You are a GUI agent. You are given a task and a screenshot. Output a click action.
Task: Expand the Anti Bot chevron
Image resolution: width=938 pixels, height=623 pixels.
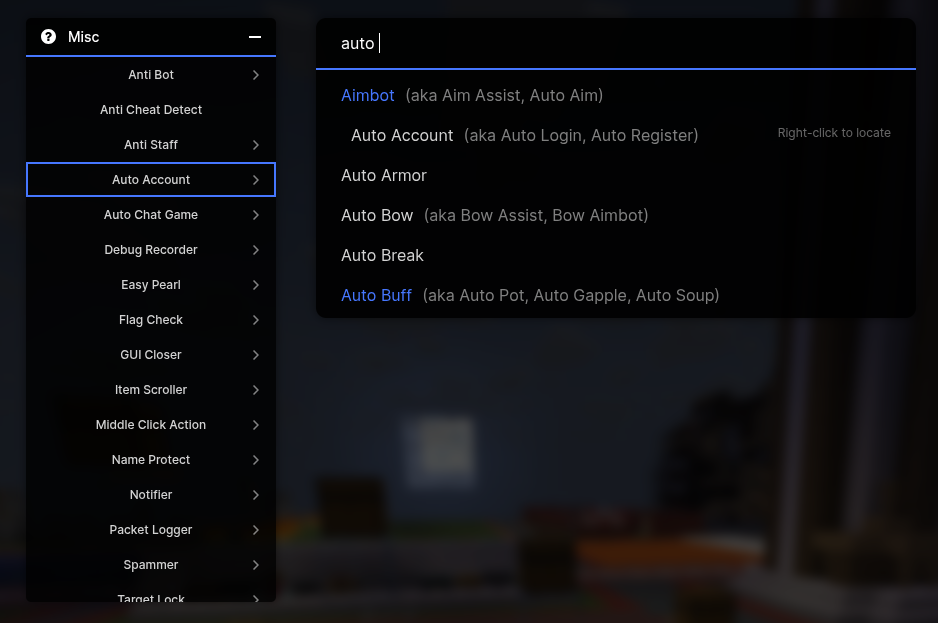255,75
